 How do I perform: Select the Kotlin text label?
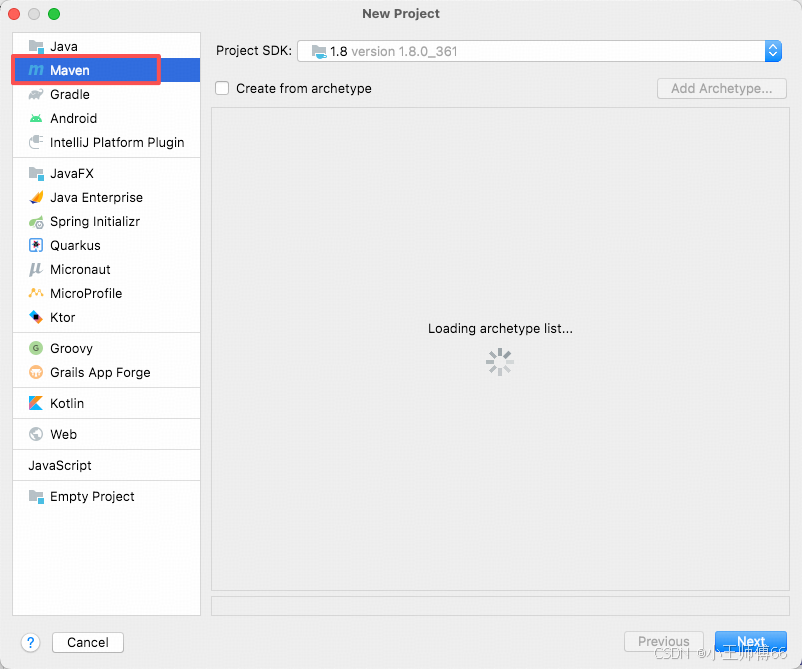click(67, 403)
